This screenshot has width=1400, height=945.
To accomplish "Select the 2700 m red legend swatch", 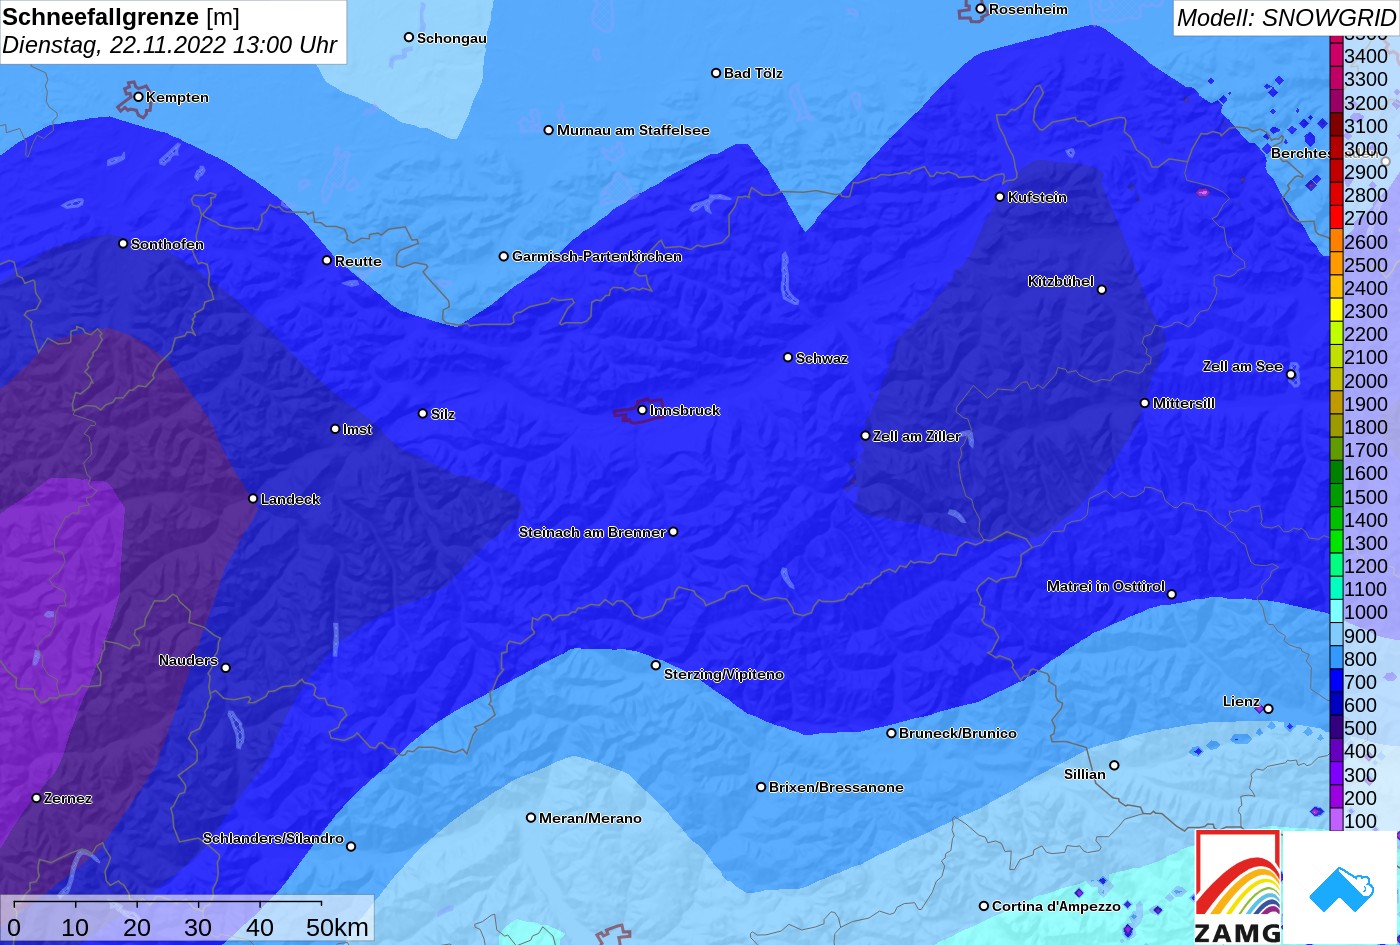I will [1336, 218].
